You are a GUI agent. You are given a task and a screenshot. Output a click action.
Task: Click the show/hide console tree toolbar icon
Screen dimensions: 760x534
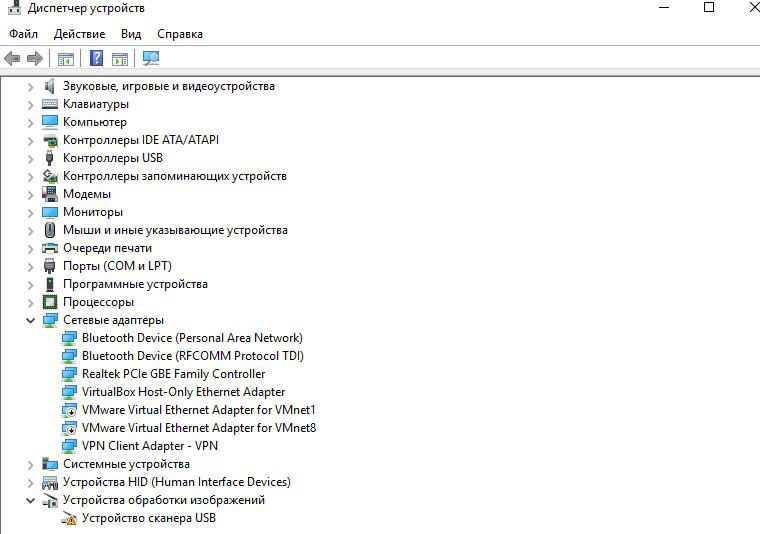click(65, 59)
